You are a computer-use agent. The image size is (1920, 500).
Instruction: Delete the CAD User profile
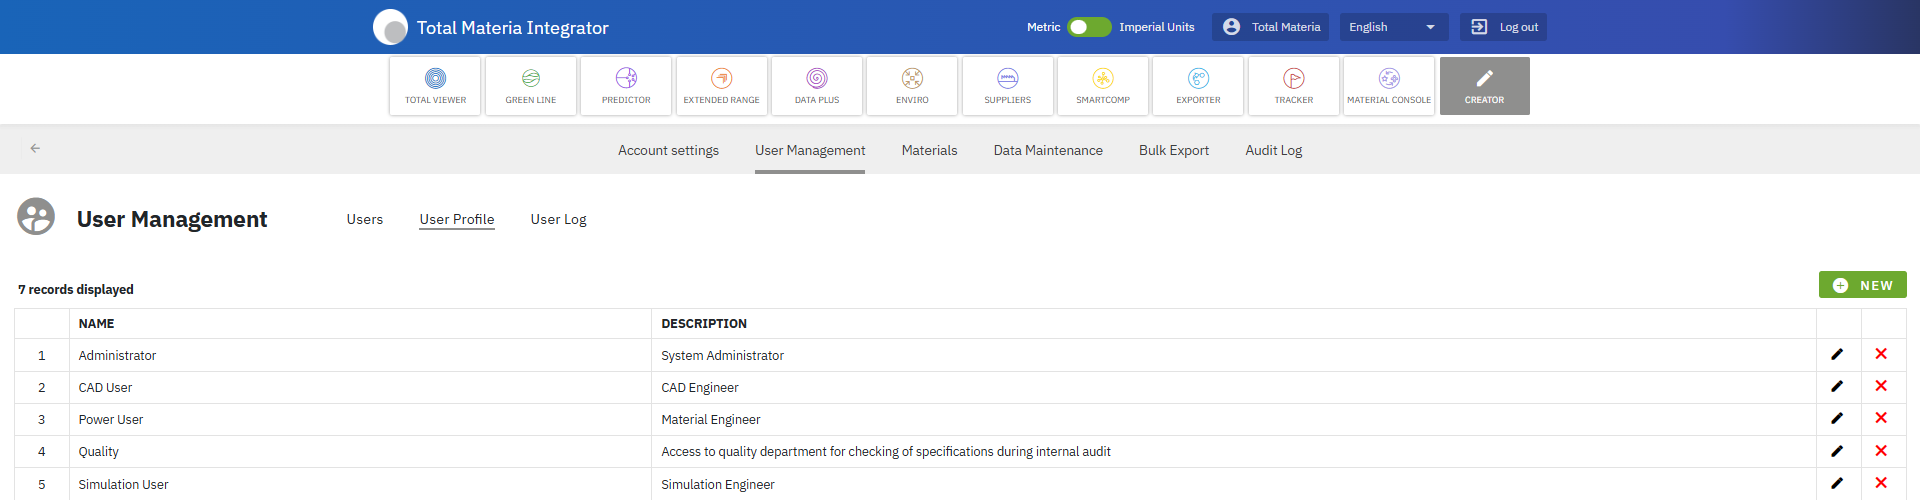click(x=1881, y=386)
